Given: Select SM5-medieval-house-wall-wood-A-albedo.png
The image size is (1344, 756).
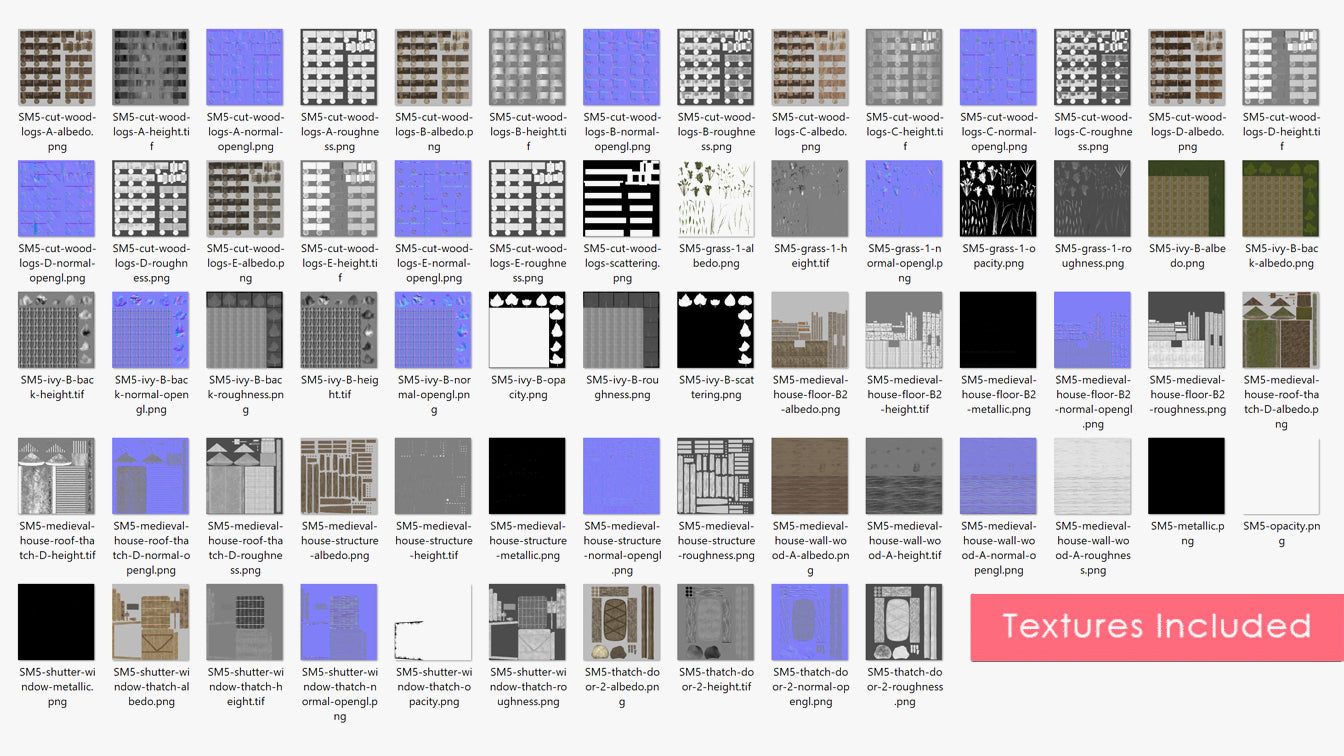Looking at the screenshot, I should [x=810, y=476].
